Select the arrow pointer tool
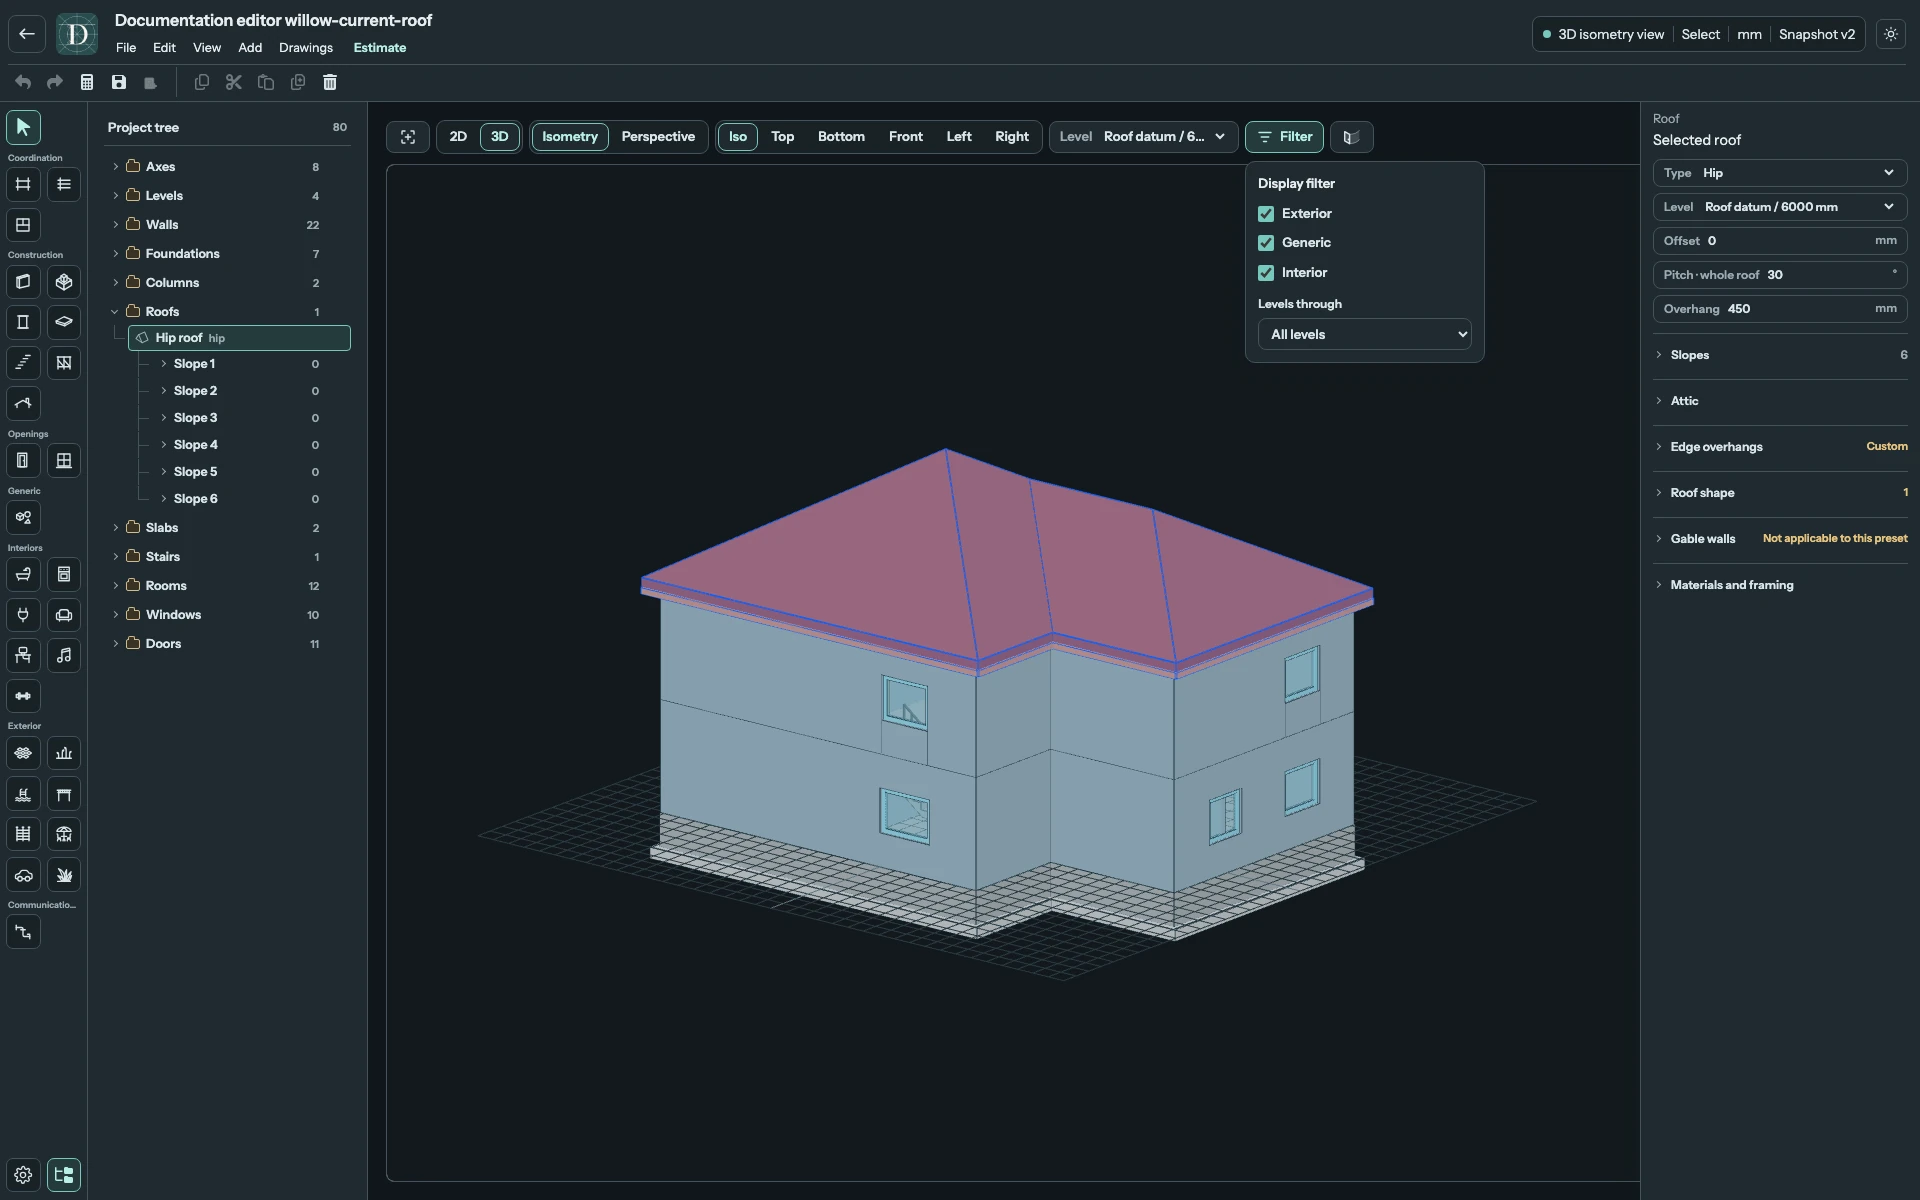 point(23,127)
